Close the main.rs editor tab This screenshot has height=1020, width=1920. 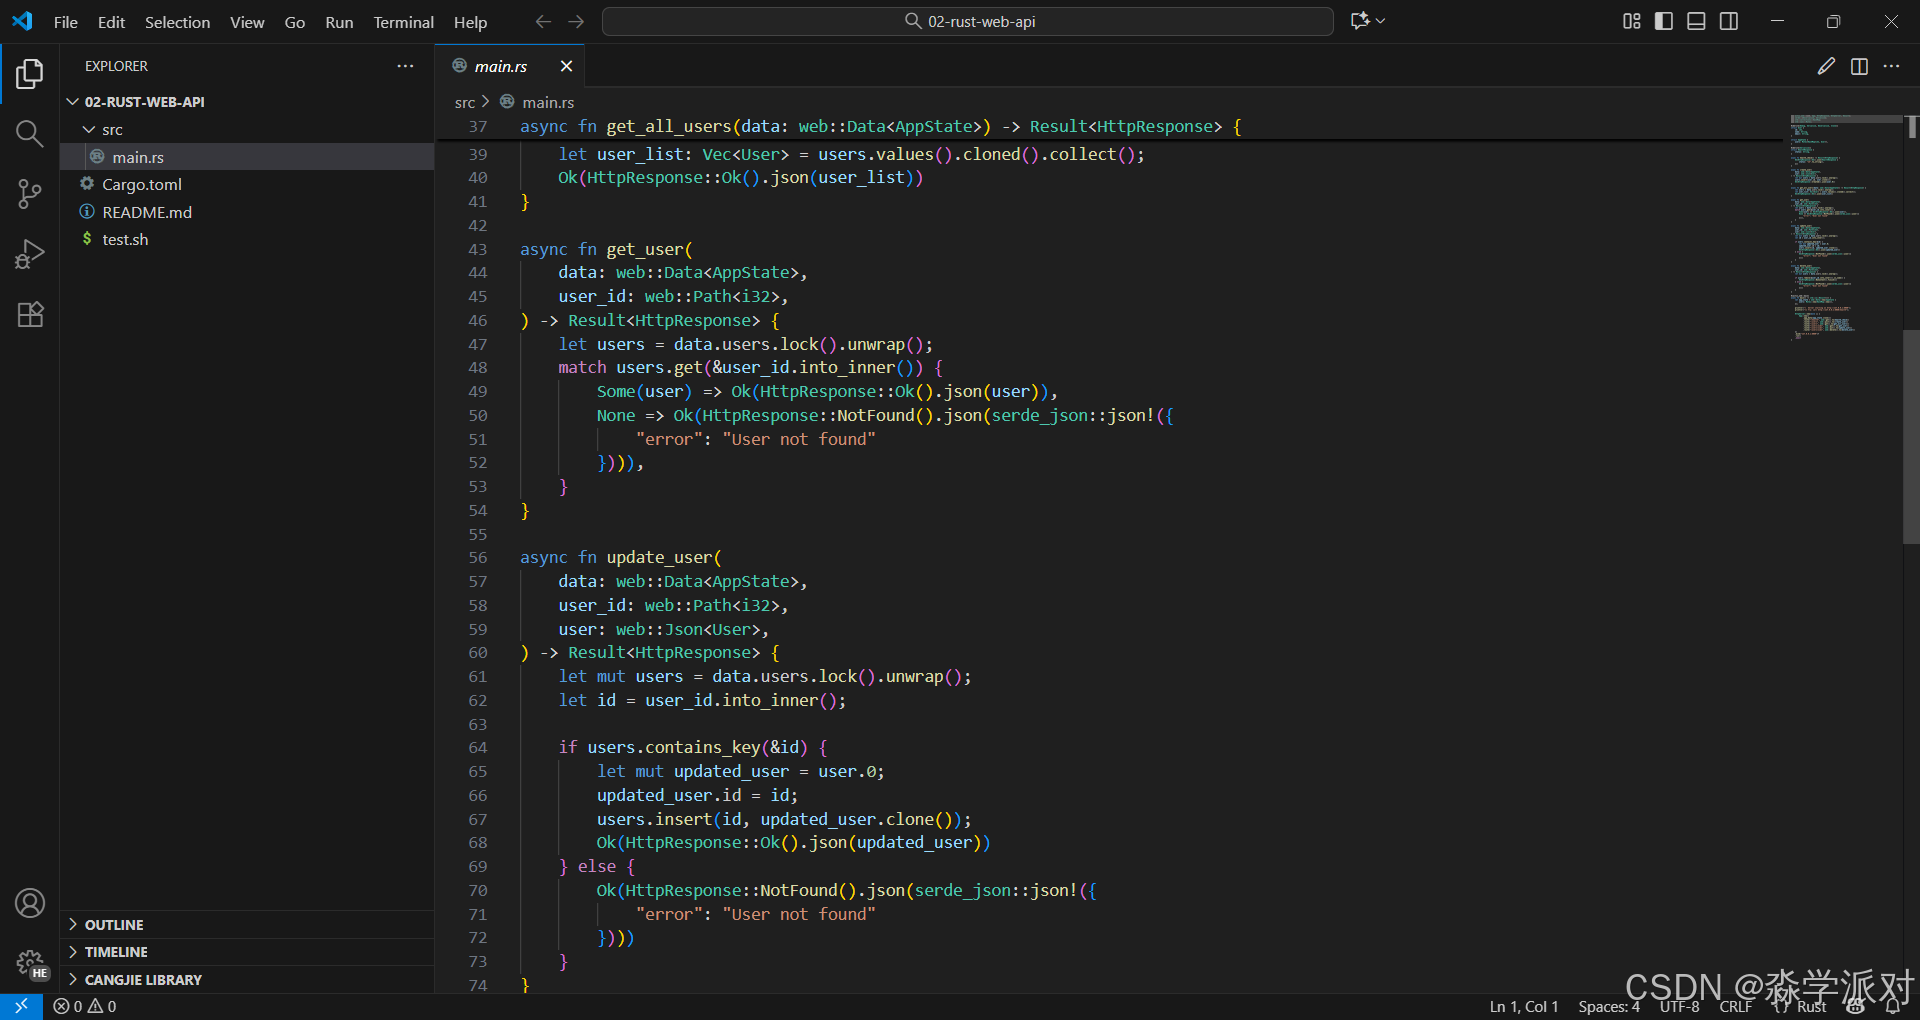[566, 66]
